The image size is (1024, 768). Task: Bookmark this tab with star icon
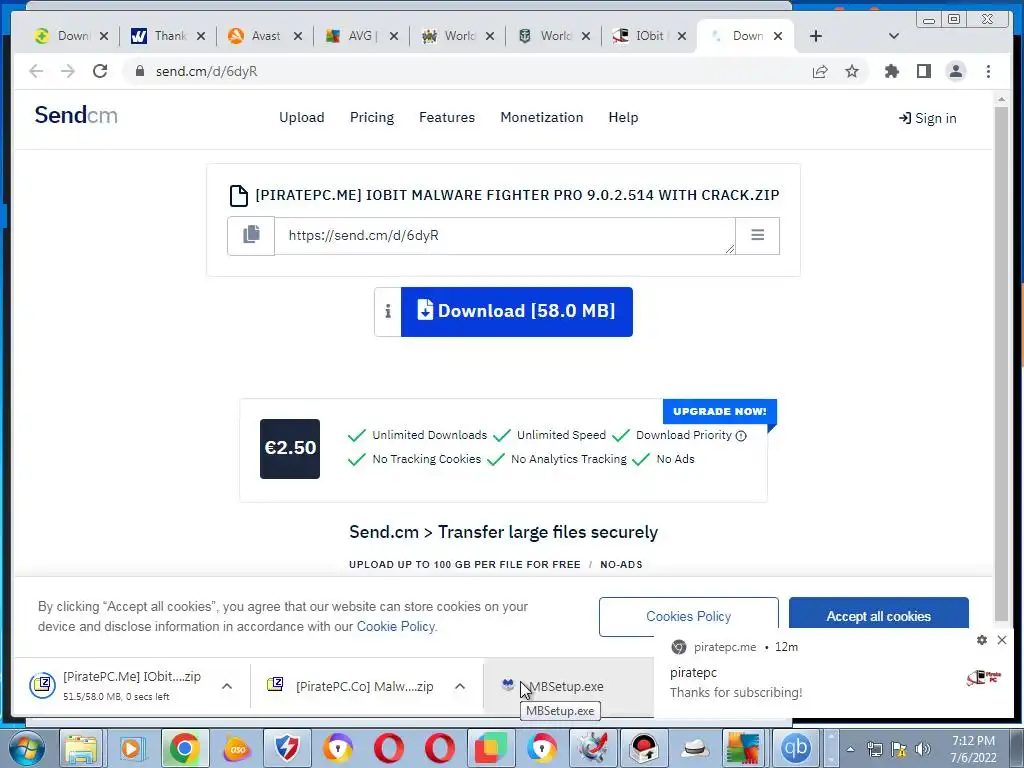[x=852, y=71]
